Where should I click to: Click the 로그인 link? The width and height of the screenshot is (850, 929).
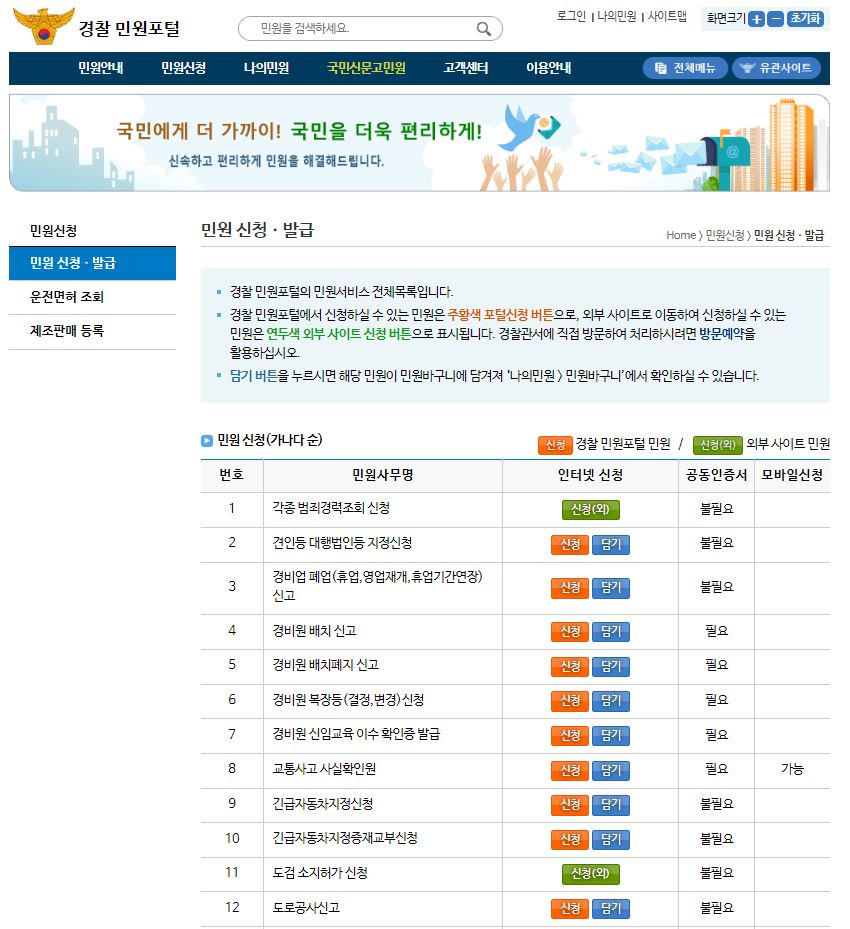pyautogui.click(x=570, y=16)
